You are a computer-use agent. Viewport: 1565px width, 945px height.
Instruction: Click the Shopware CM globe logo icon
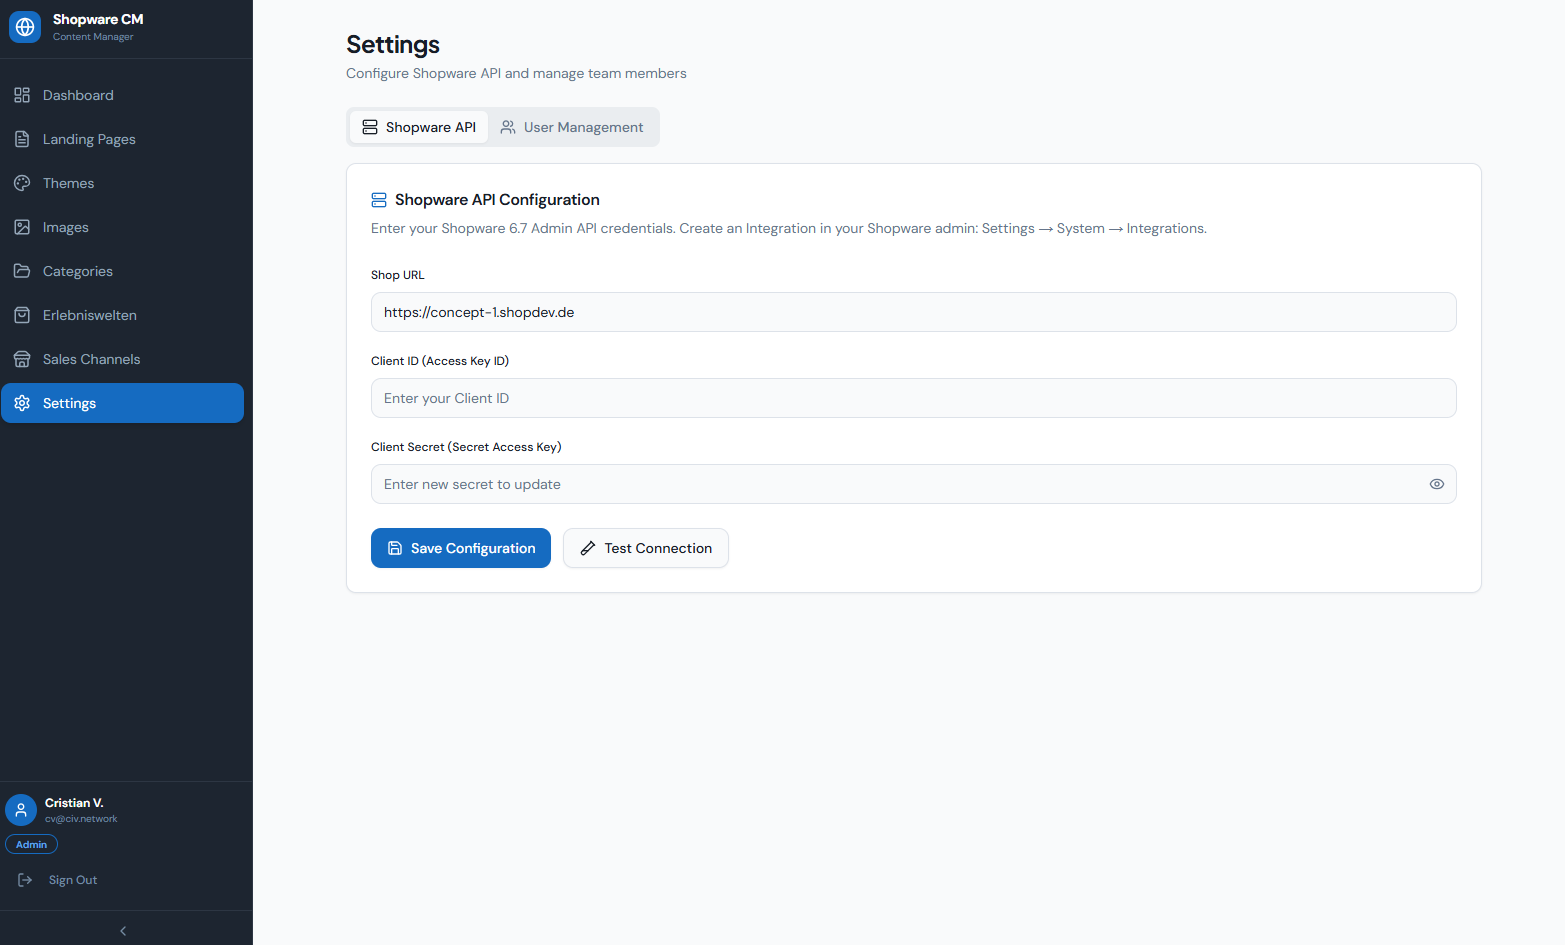(x=25, y=27)
